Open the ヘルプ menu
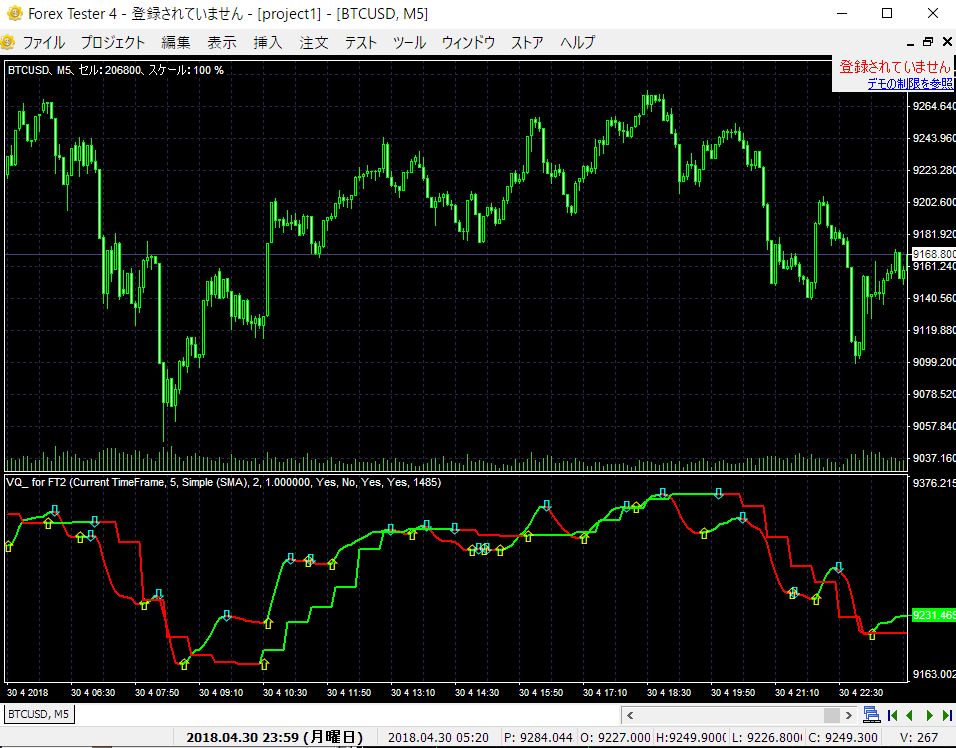The height and width of the screenshot is (748, 956). click(x=577, y=43)
